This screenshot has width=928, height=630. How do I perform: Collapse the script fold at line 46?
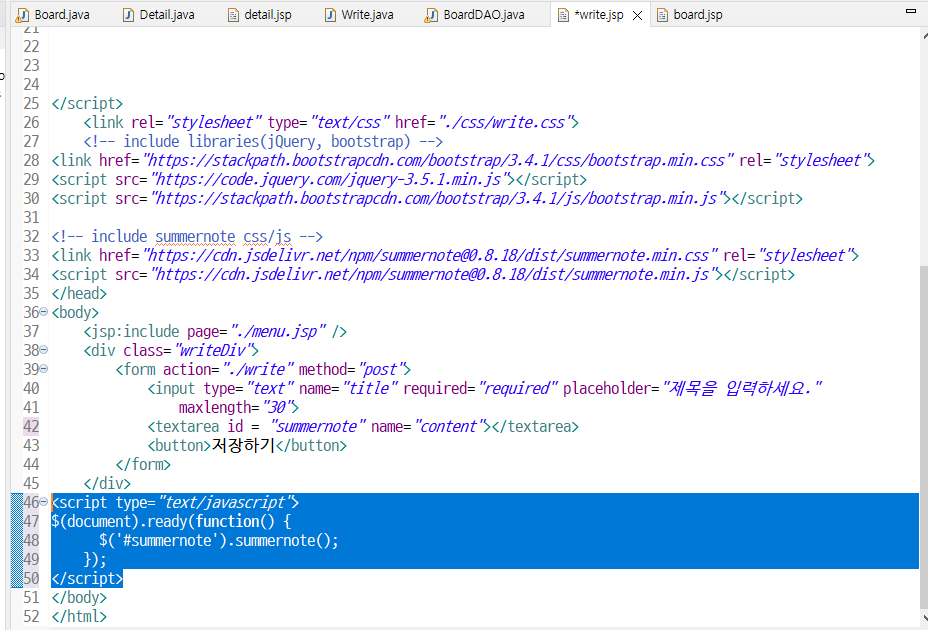click(x=44, y=502)
